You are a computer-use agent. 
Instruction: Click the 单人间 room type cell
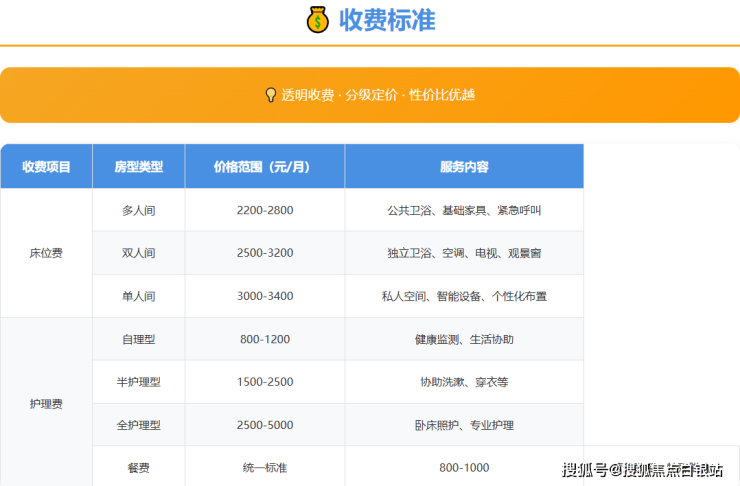138,296
